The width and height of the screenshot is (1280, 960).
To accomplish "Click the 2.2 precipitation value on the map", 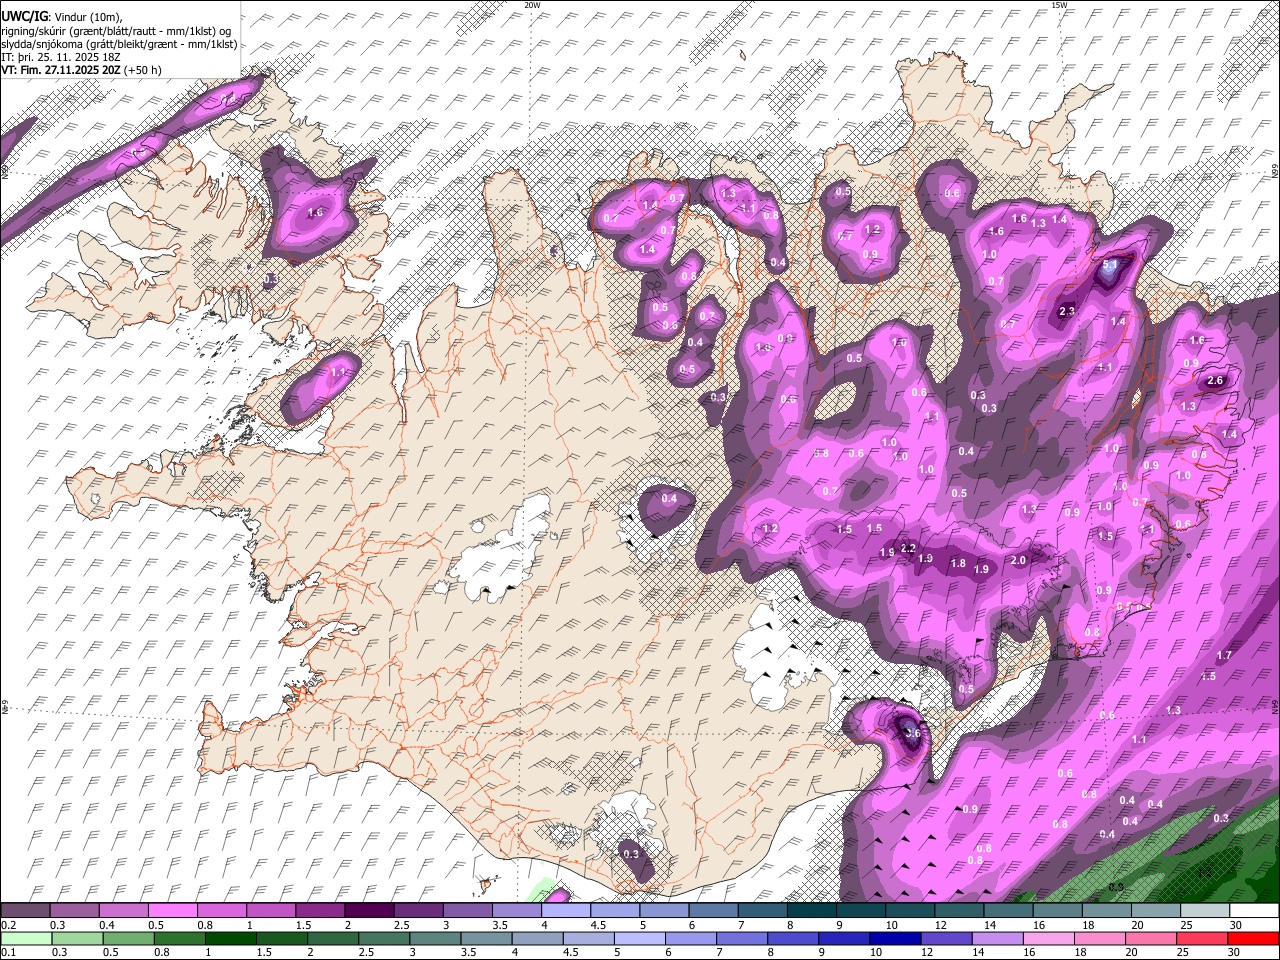I will tap(908, 548).
